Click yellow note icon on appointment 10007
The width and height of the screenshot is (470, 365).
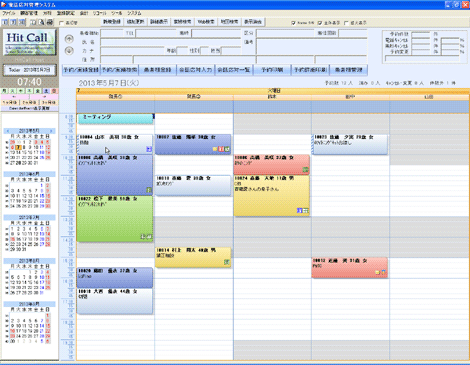(215, 149)
